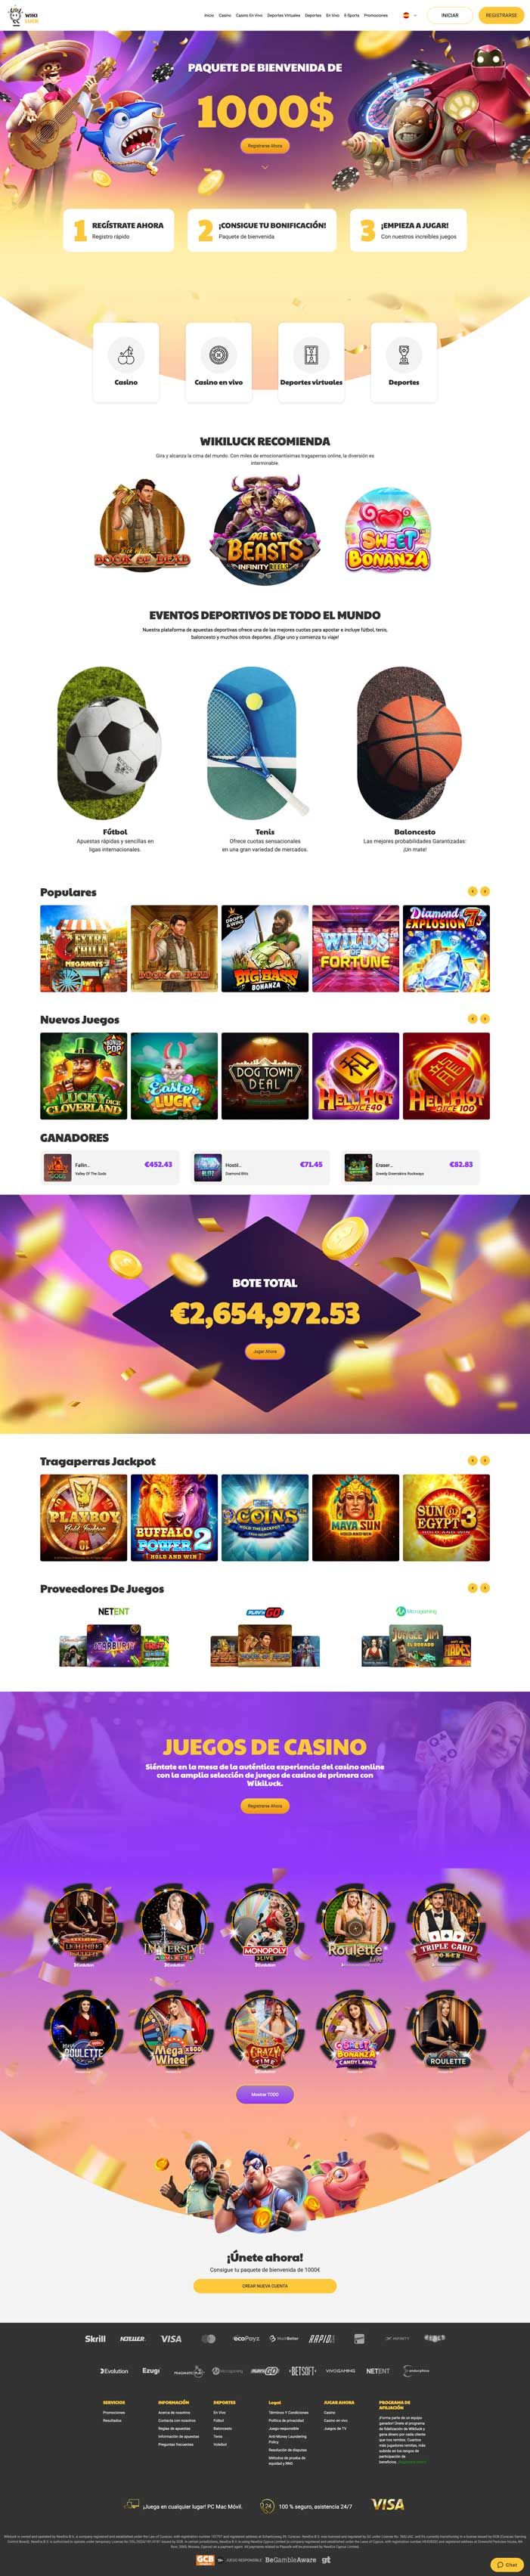Open the Deportes virtuales category icon
The image size is (530, 2576).
(x=311, y=354)
